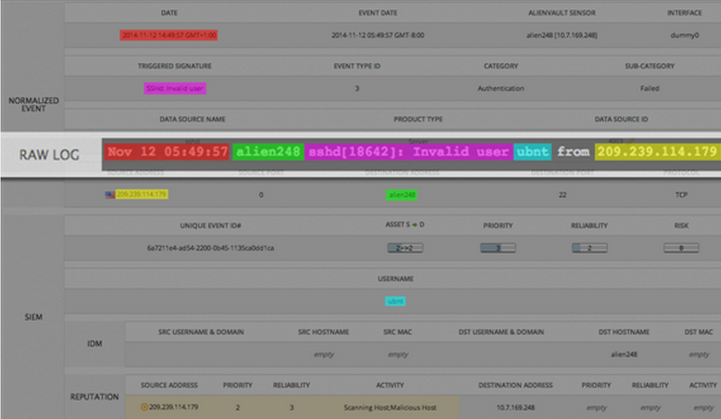
Task: Click source port value 0
Action: coord(261,195)
